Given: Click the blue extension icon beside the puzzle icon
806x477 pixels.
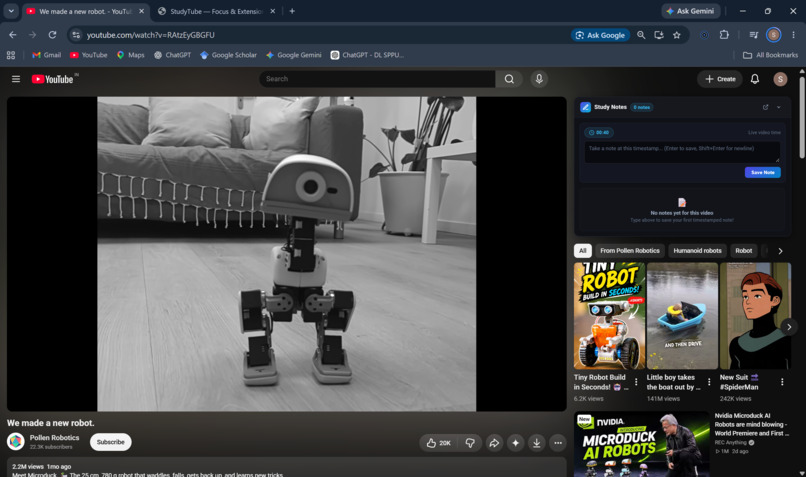Looking at the screenshot, I should click(x=704, y=35).
